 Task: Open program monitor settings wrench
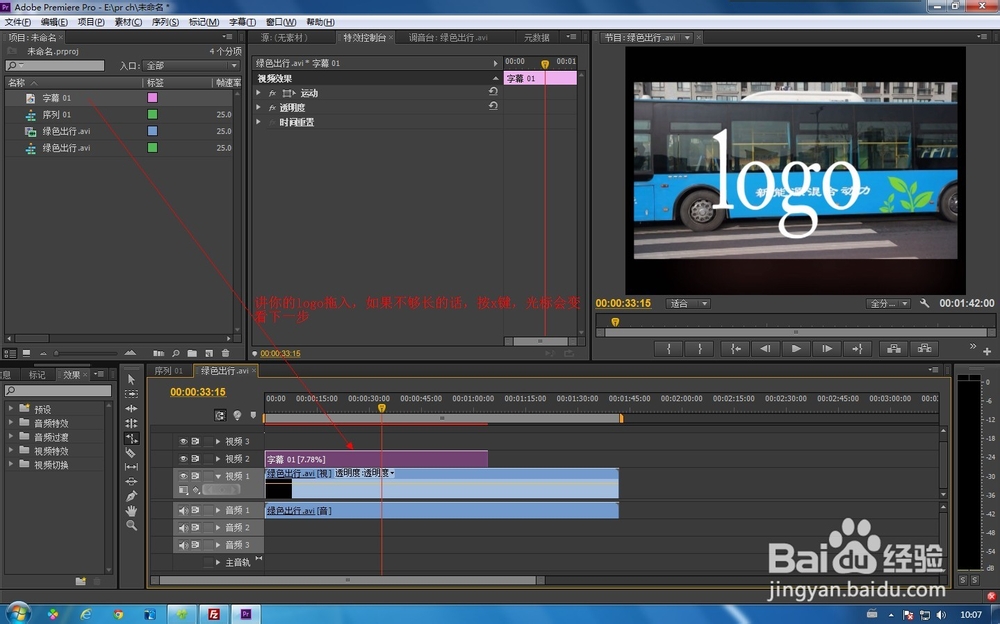[x=924, y=303]
